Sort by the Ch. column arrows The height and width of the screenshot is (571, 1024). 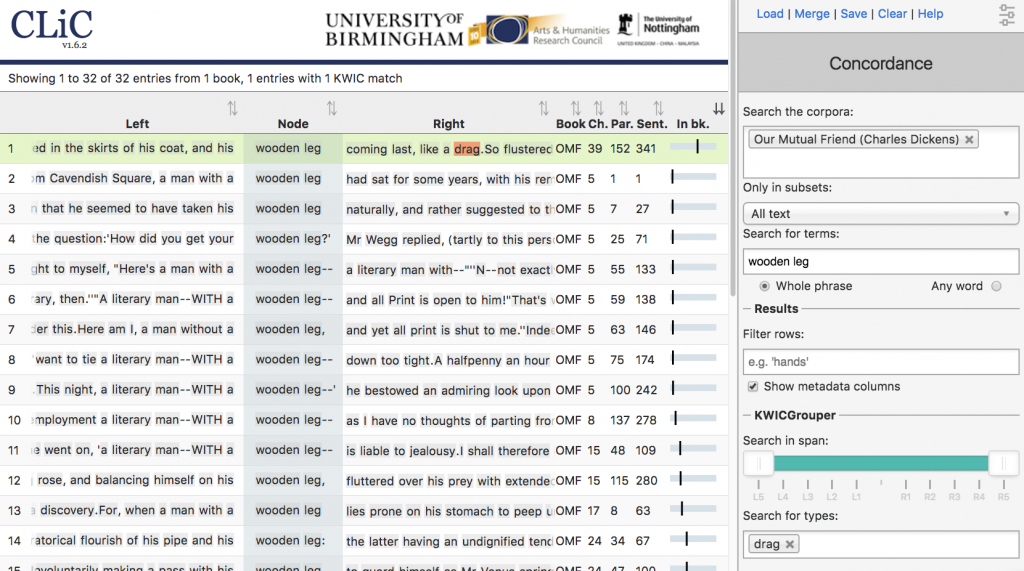(598, 108)
